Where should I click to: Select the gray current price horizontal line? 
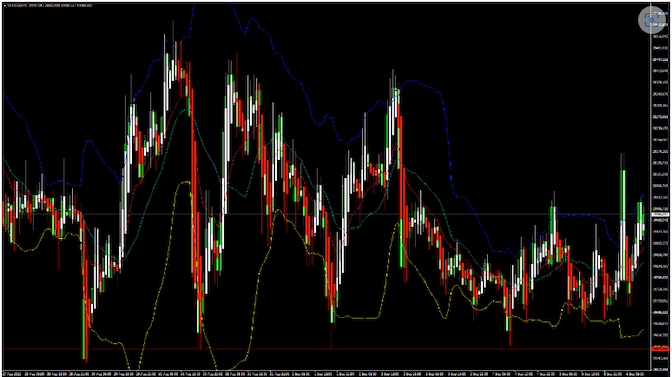(326, 214)
